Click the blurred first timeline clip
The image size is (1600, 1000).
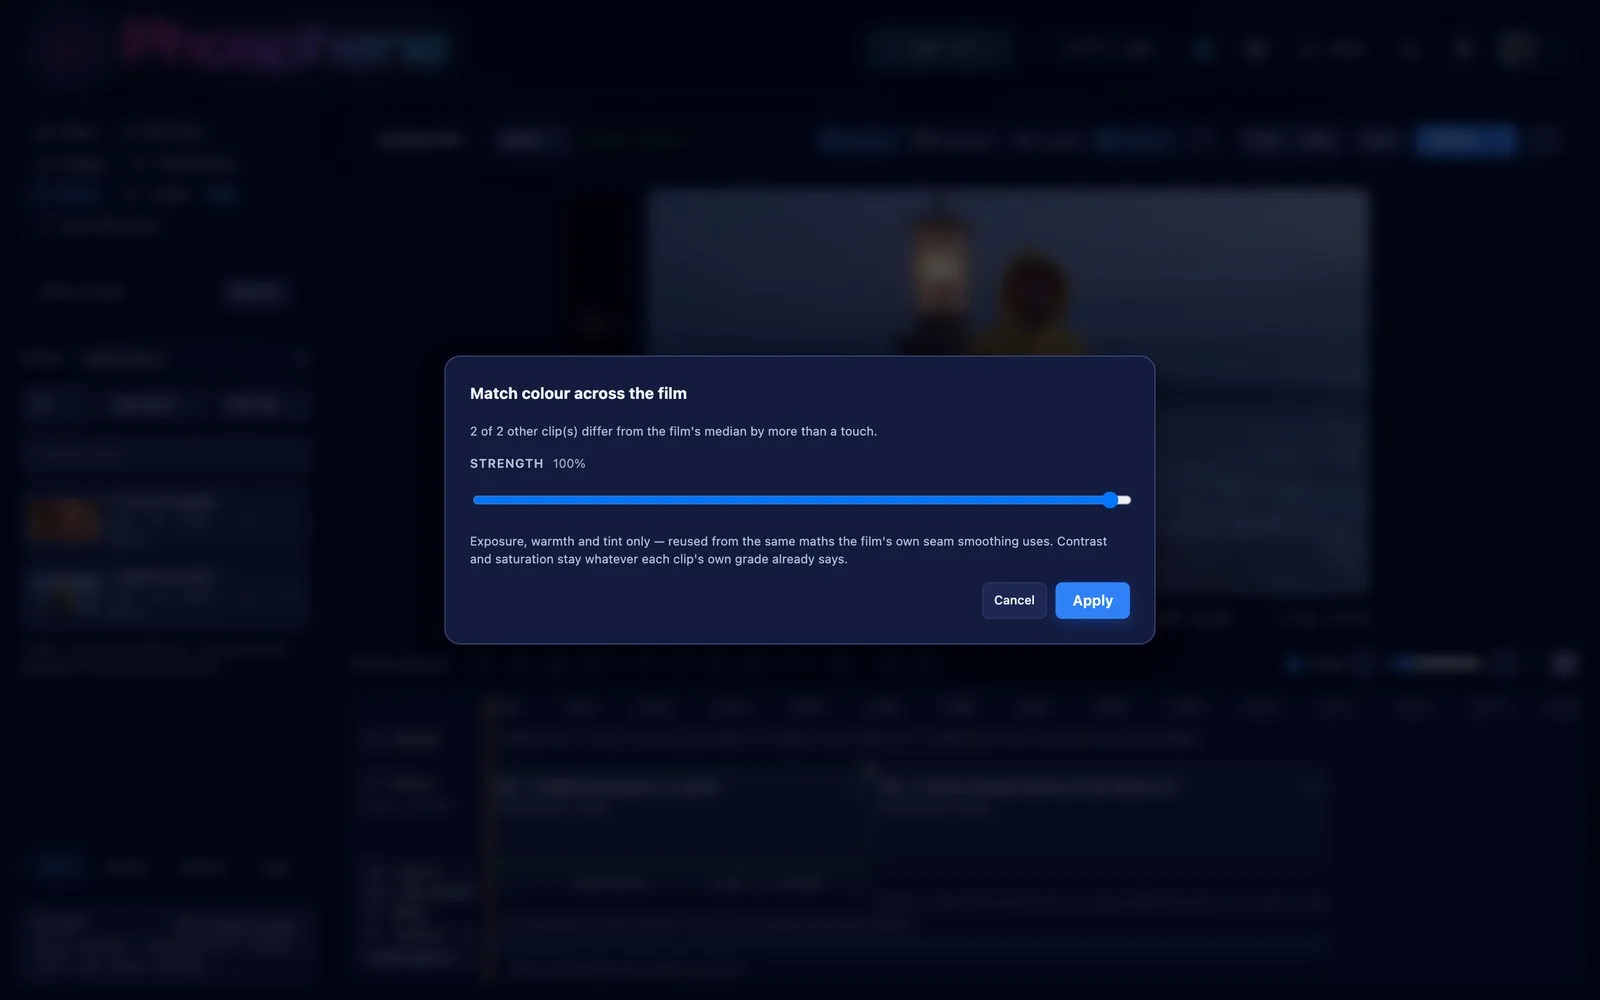coord(680,812)
